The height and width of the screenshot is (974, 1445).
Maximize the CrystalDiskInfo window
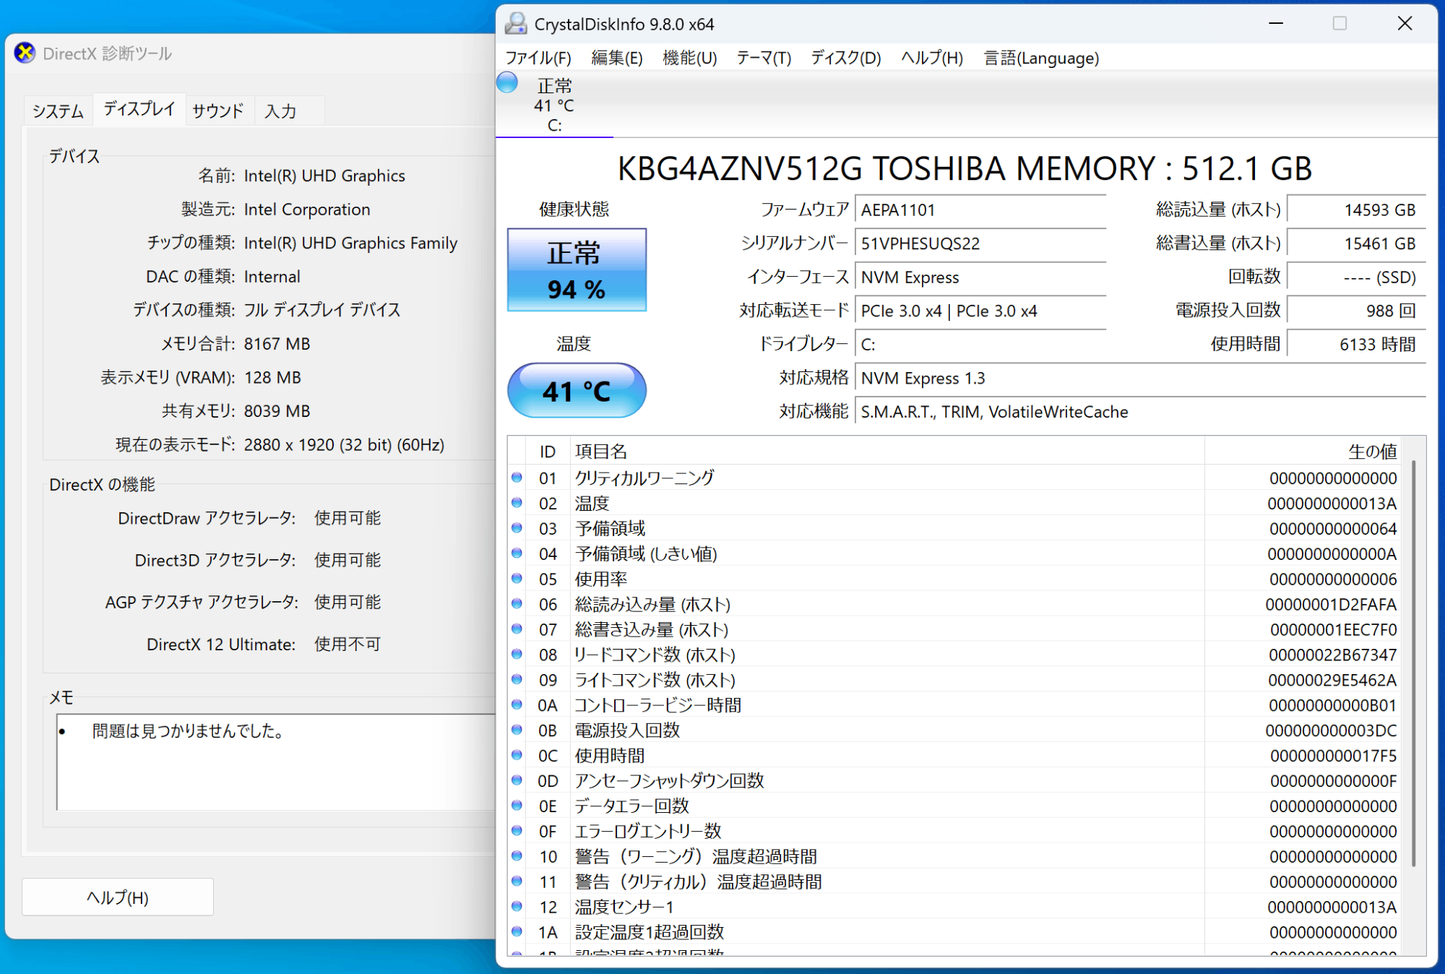1340,23
